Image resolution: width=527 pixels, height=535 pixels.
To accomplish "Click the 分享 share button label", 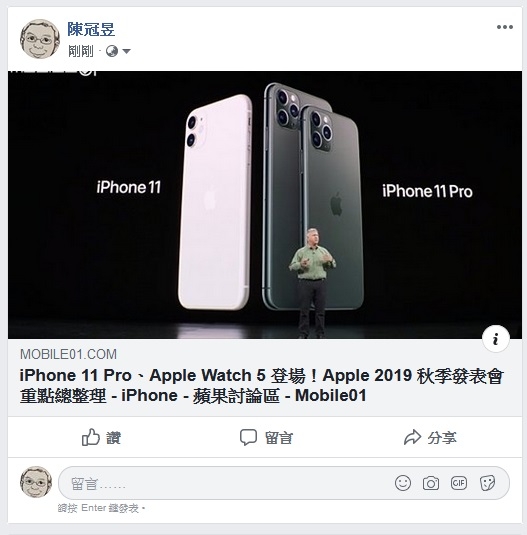I will click(x=442, y=438).
